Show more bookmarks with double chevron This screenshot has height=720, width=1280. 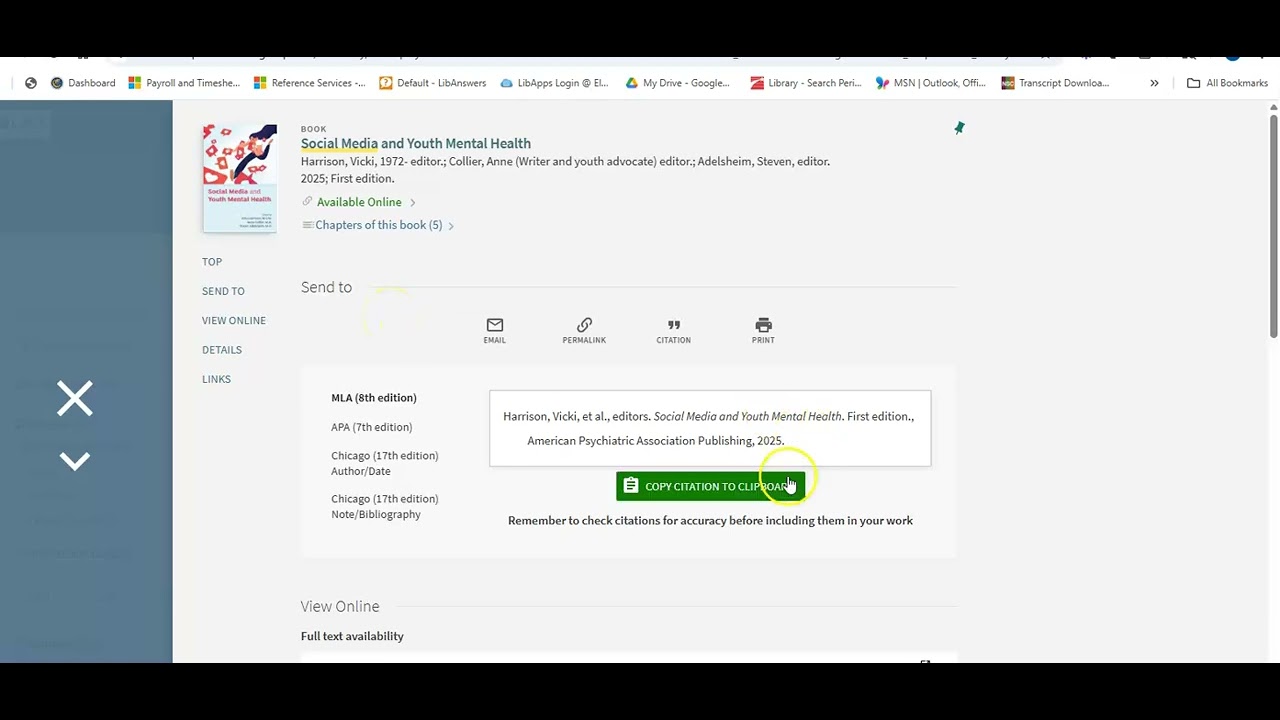click(1154, 83)
